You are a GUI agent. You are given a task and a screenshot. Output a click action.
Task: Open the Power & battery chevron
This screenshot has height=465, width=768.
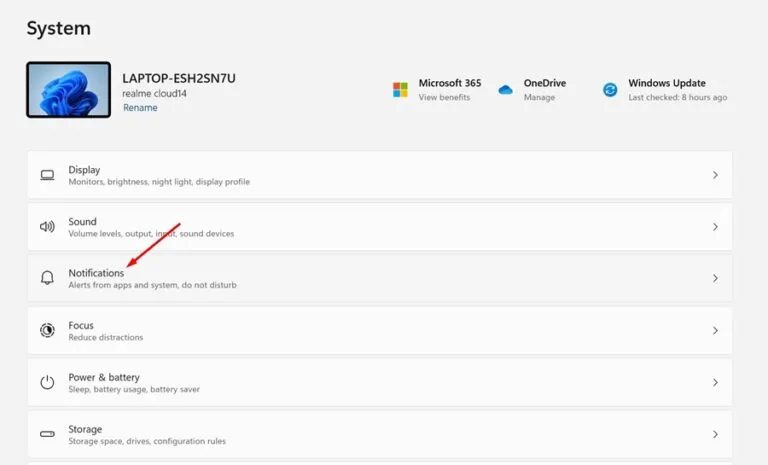coord(715,382)
